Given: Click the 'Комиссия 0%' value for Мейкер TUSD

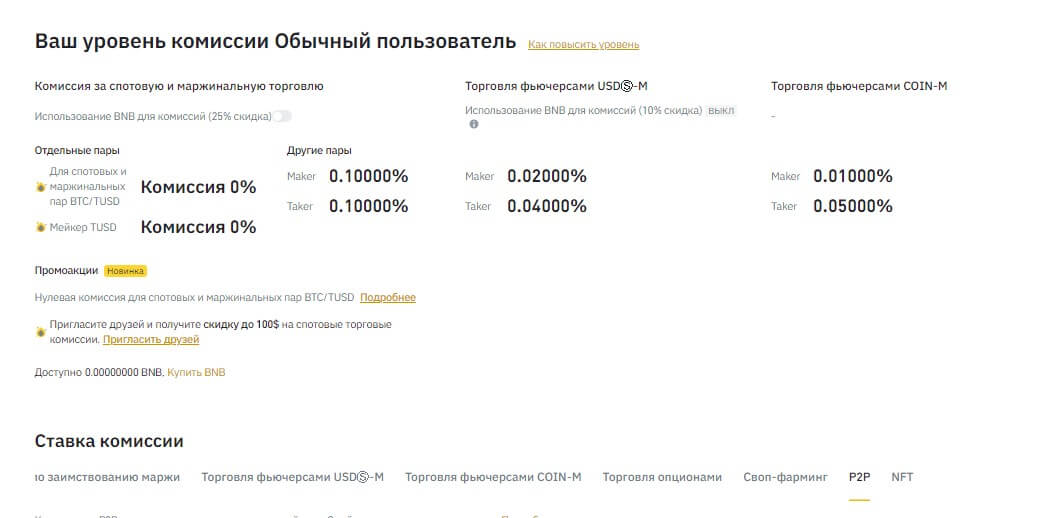Looking at the screenshot, I should 198,227.
